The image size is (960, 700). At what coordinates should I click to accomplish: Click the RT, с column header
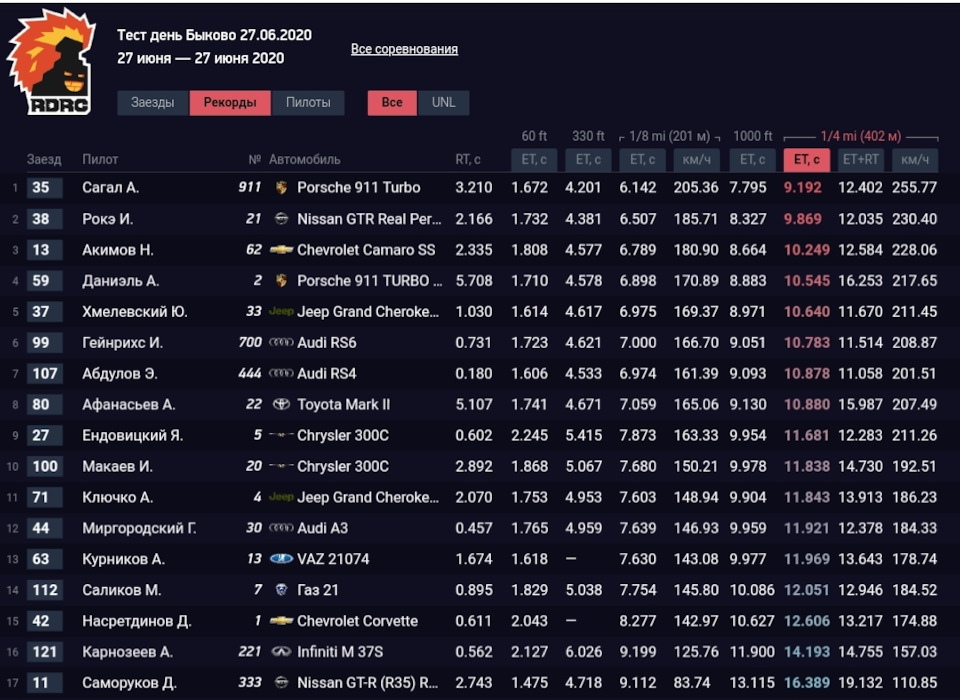[468, 160]
